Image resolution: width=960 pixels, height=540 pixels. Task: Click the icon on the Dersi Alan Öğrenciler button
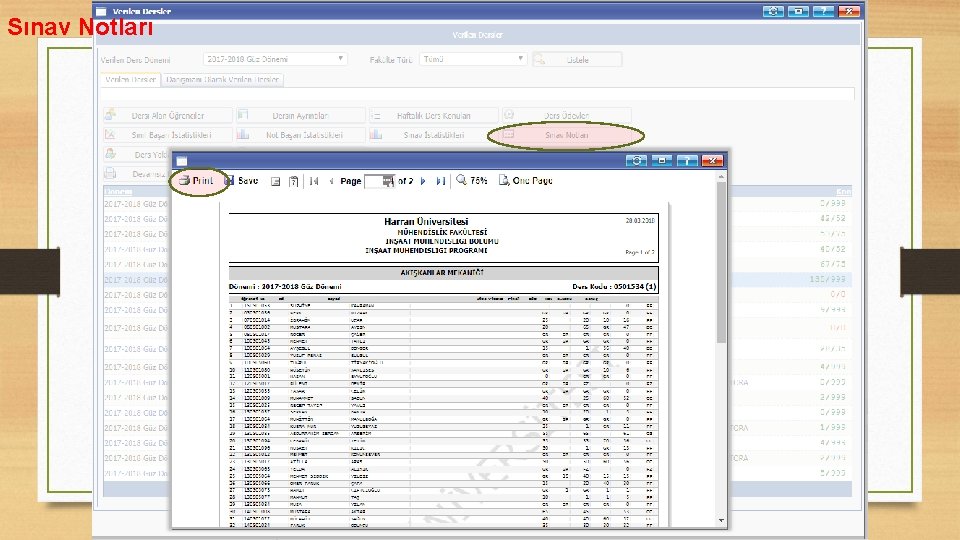110,114
